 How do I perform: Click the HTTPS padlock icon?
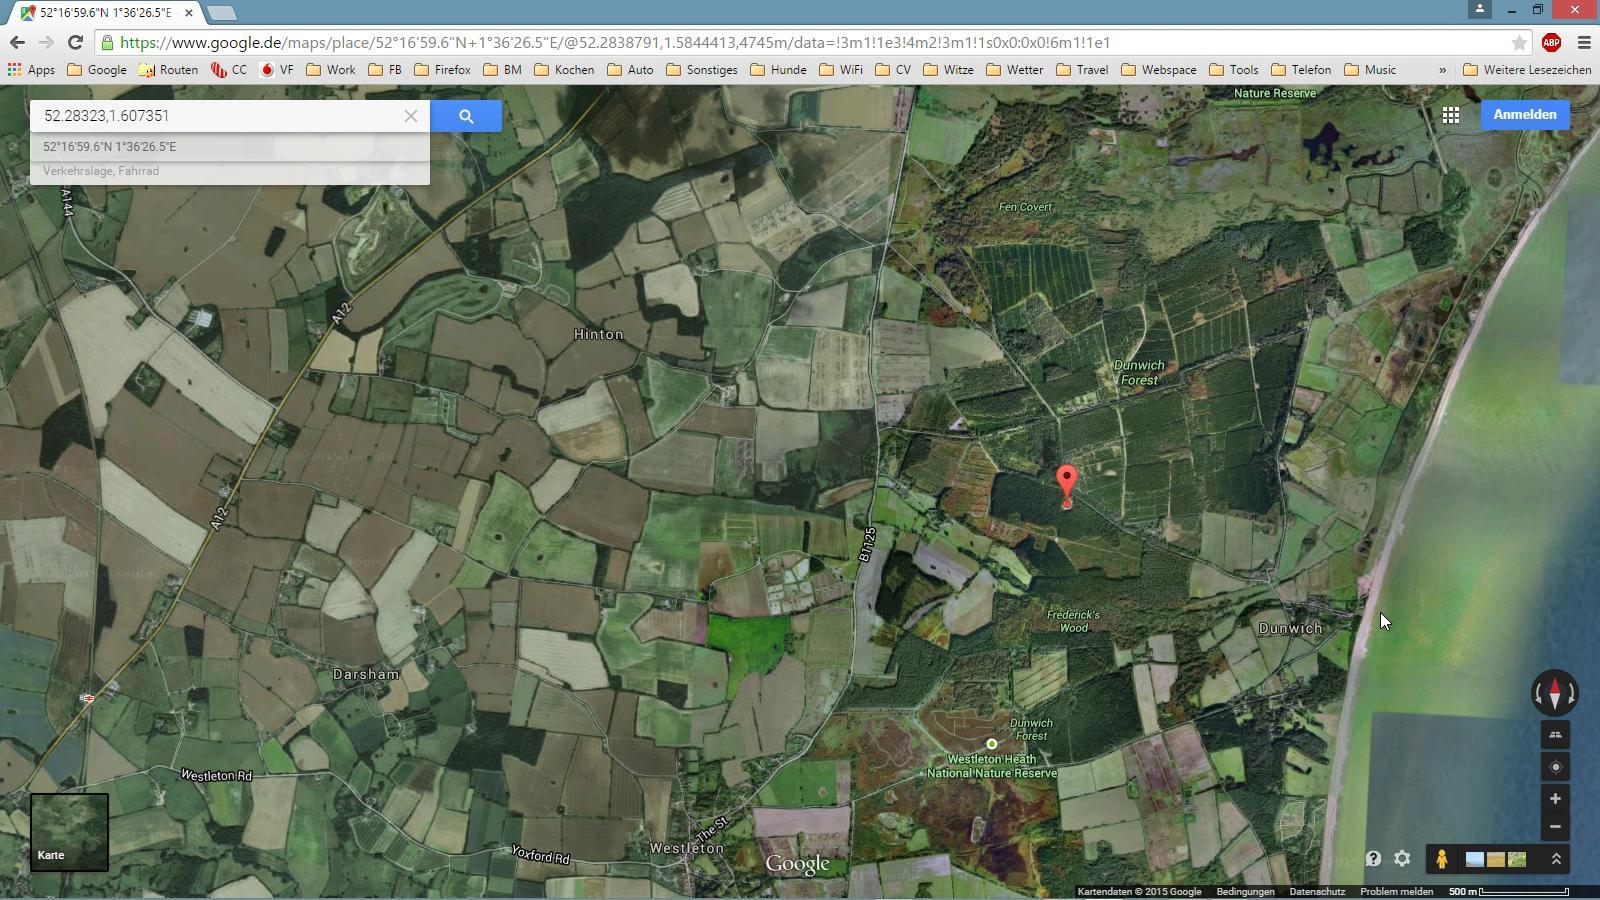click(x=107, y=42)
